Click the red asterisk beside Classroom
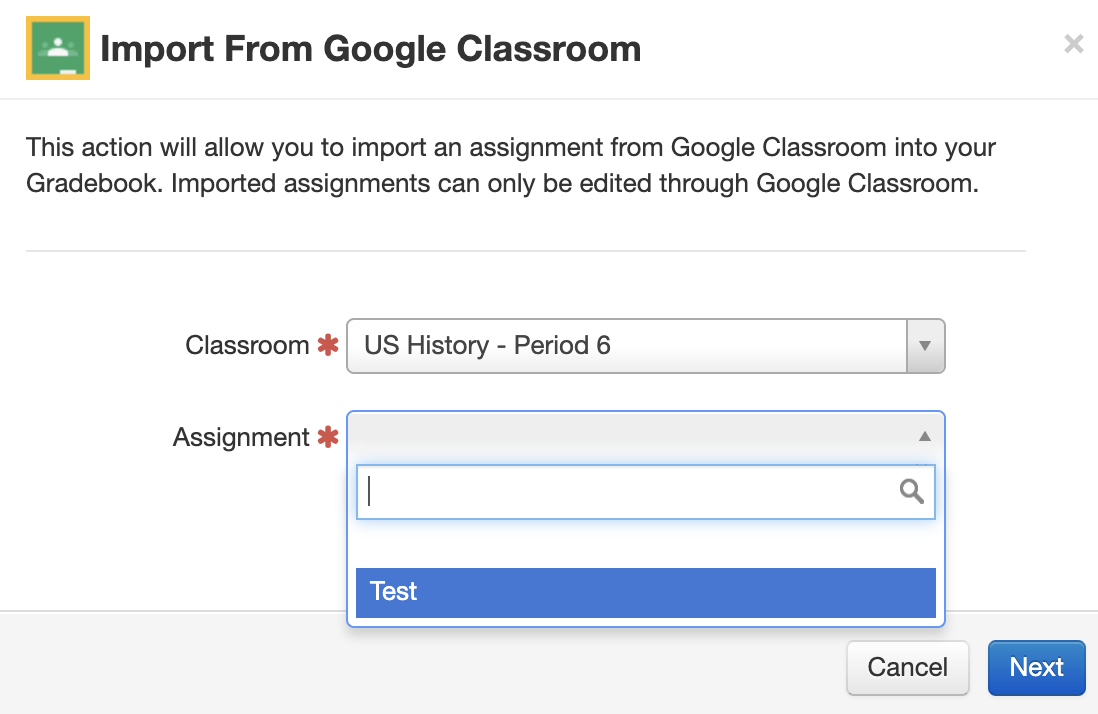The width and height of the screenshot is (1098, 714). [x=327, y=346]
